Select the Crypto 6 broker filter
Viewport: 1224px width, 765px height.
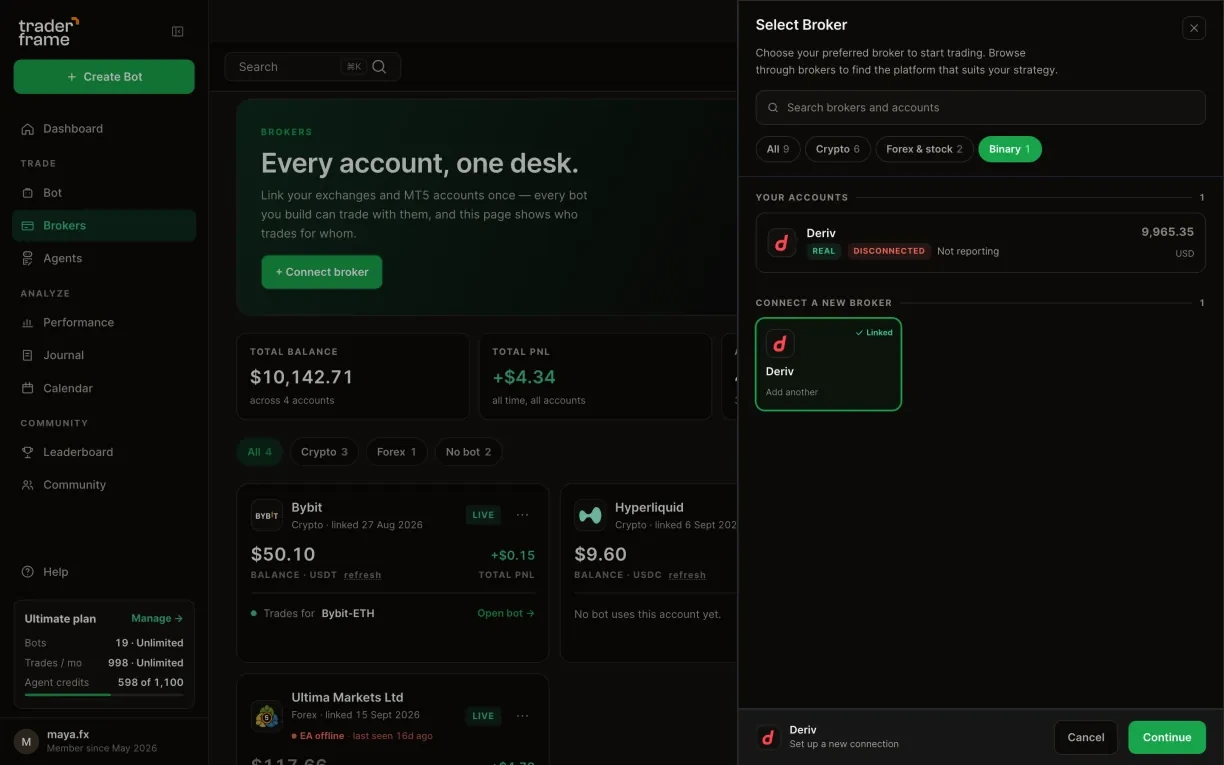pos(837,149)
